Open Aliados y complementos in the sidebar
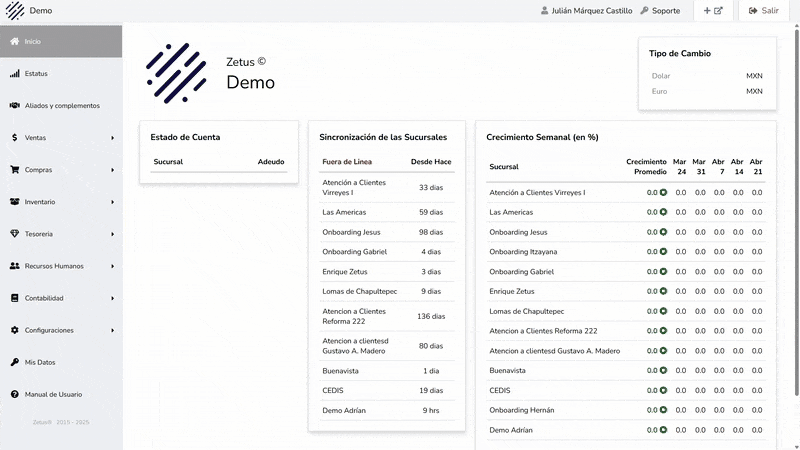This screenshot has height=450, width=800. [x=61, y=106]
